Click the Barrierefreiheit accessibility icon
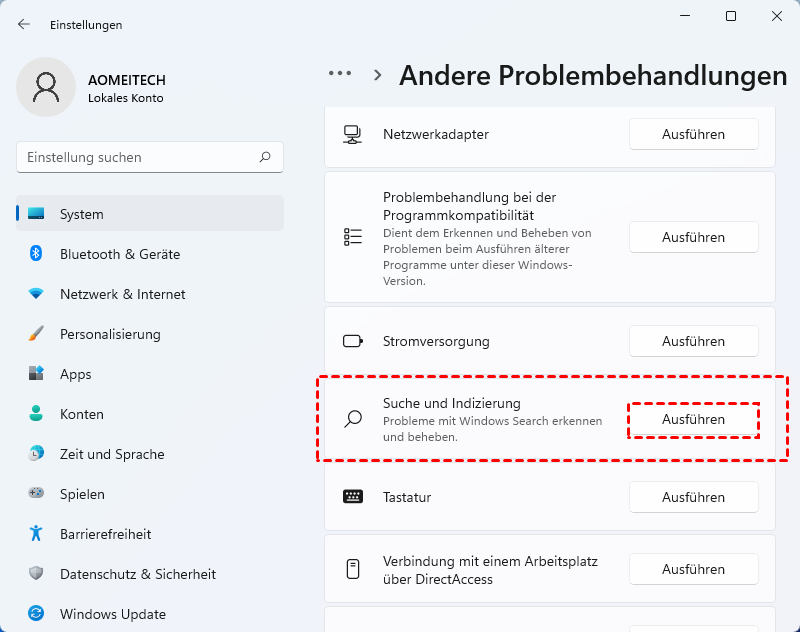The width and height of the screenshot is (800, 632). (36, 534)
